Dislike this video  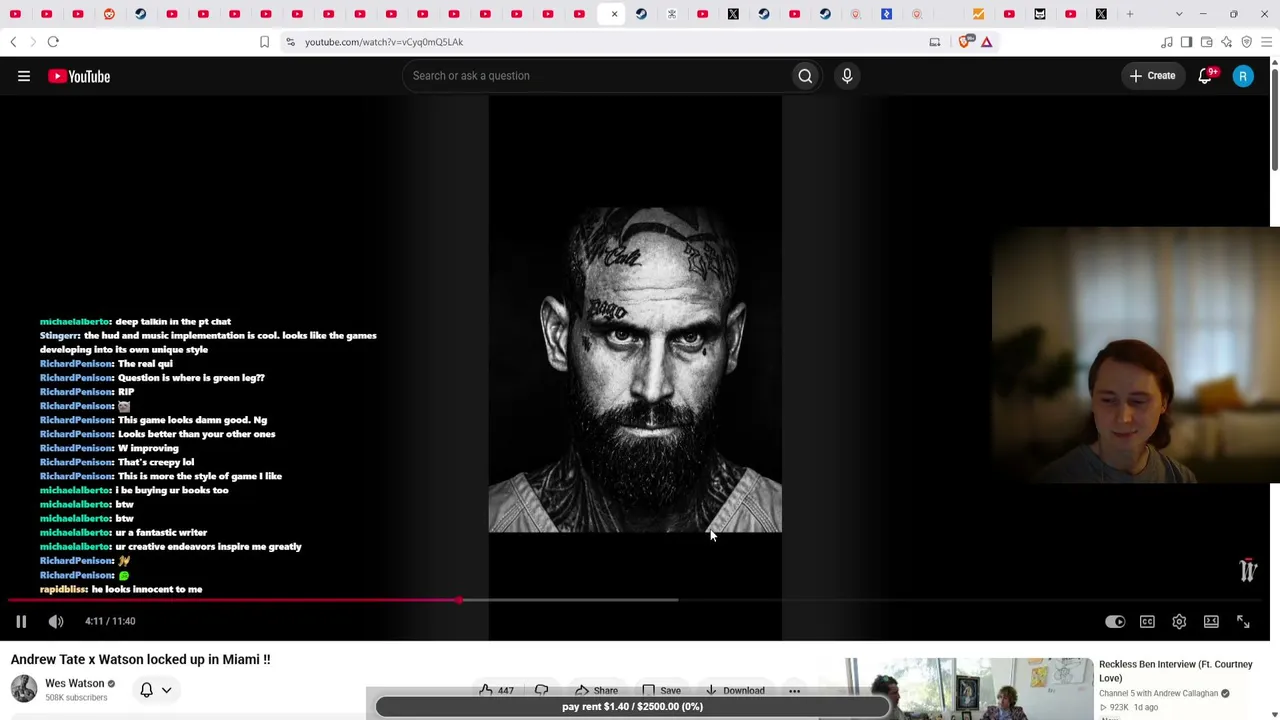pos(542,690)
